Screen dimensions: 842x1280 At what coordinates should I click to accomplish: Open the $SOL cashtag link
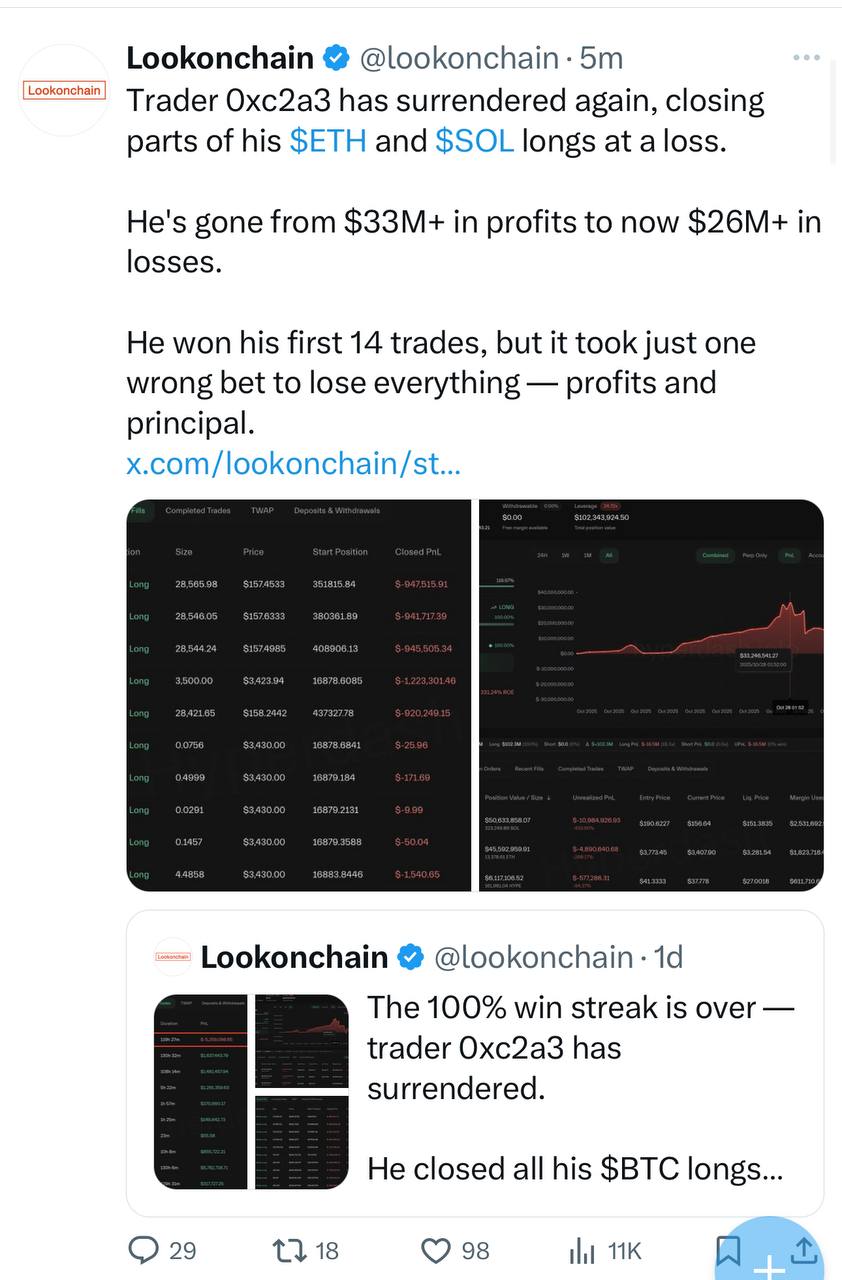pyautogui.click(x=475, y=141)
